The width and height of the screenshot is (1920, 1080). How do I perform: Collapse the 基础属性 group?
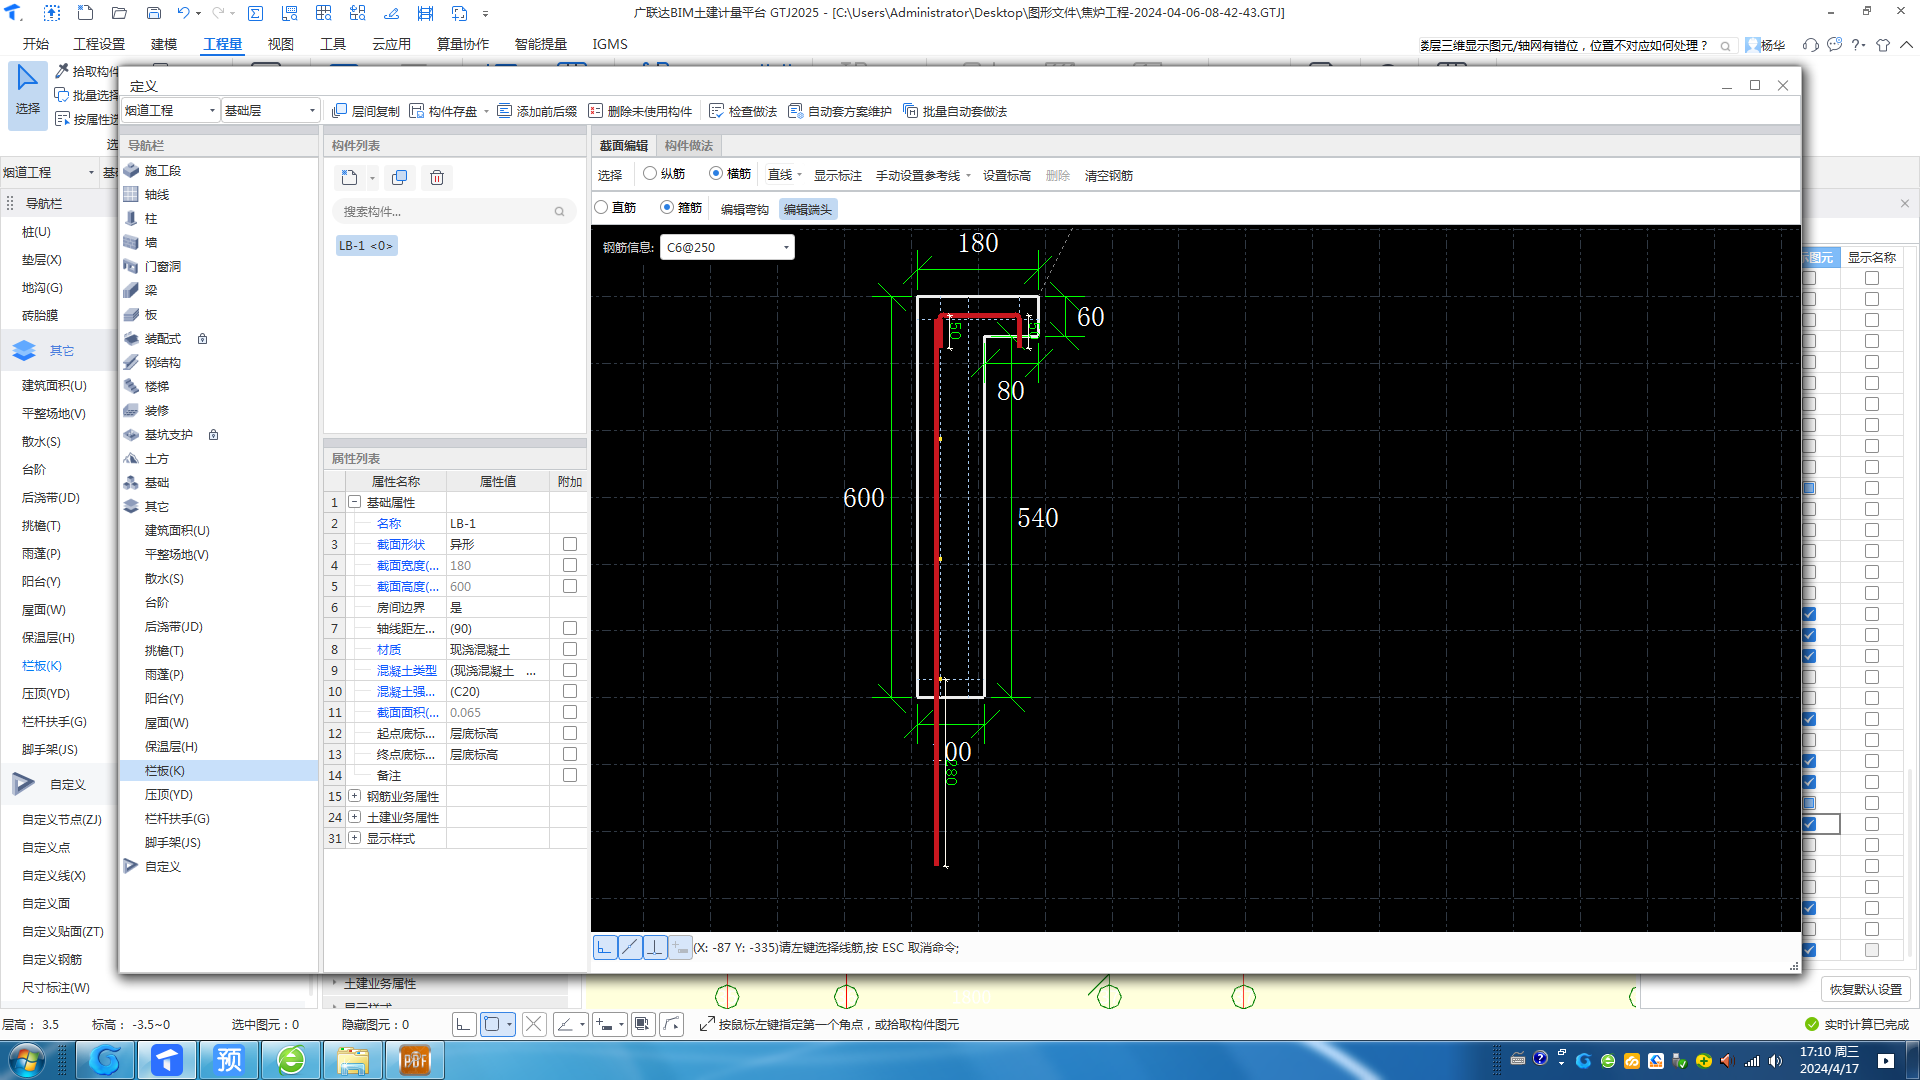tap(354, 502)
